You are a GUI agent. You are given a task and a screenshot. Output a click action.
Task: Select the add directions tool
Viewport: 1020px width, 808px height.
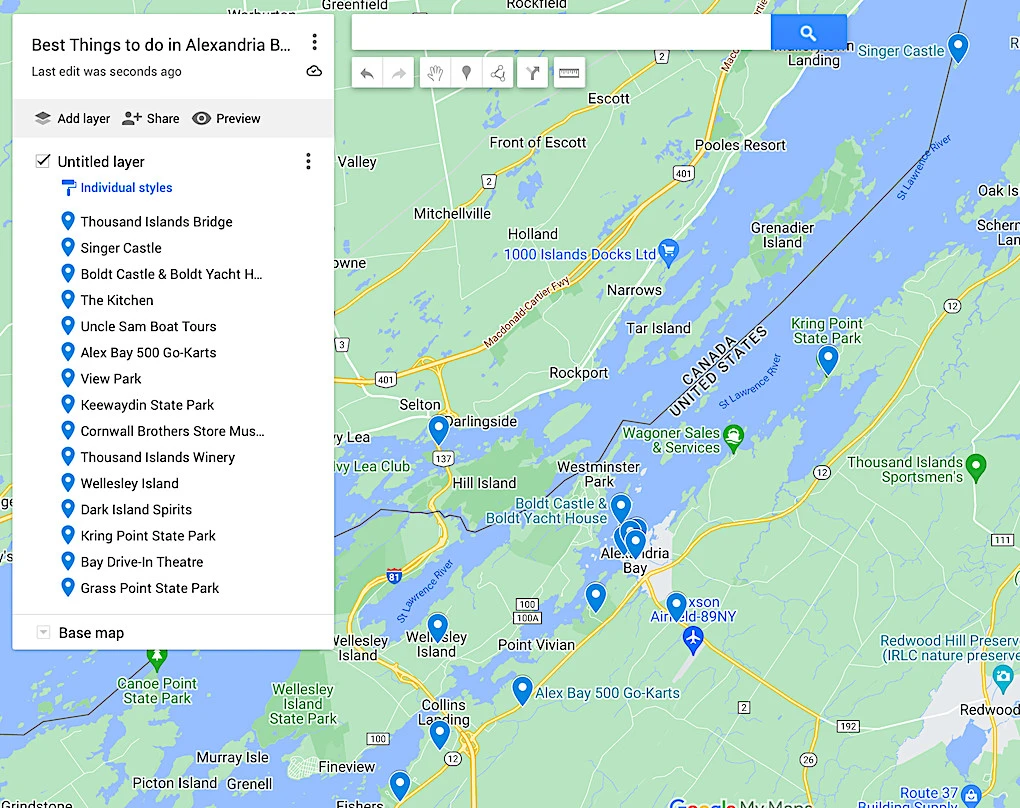533,73
